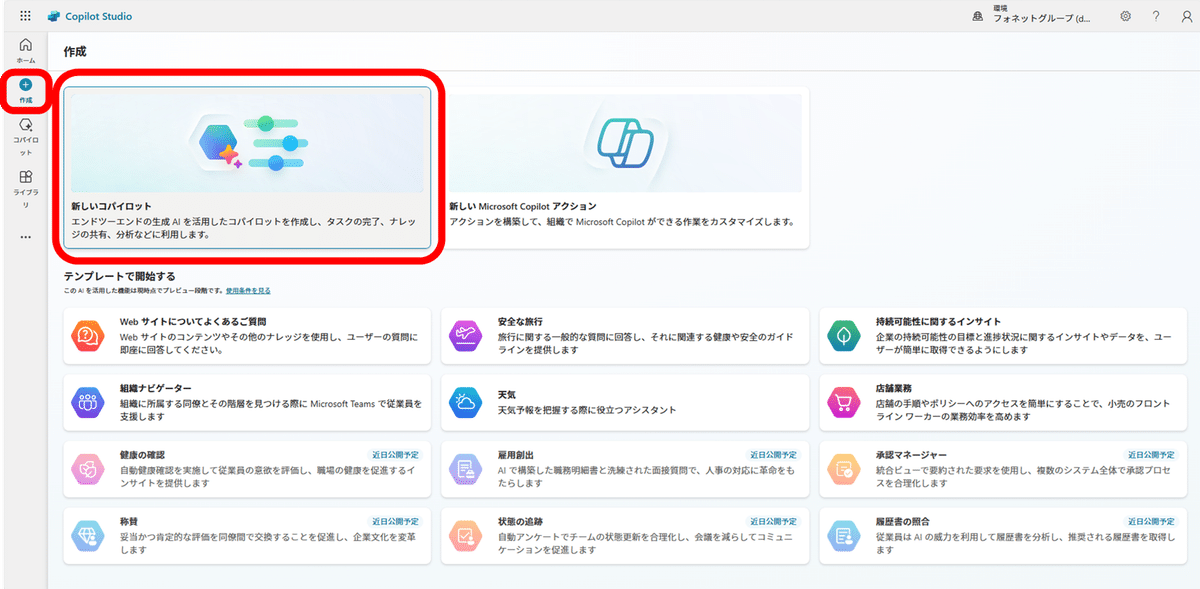
Task: Click the Copilot Studio title
Action: click(x=97, y=16)
